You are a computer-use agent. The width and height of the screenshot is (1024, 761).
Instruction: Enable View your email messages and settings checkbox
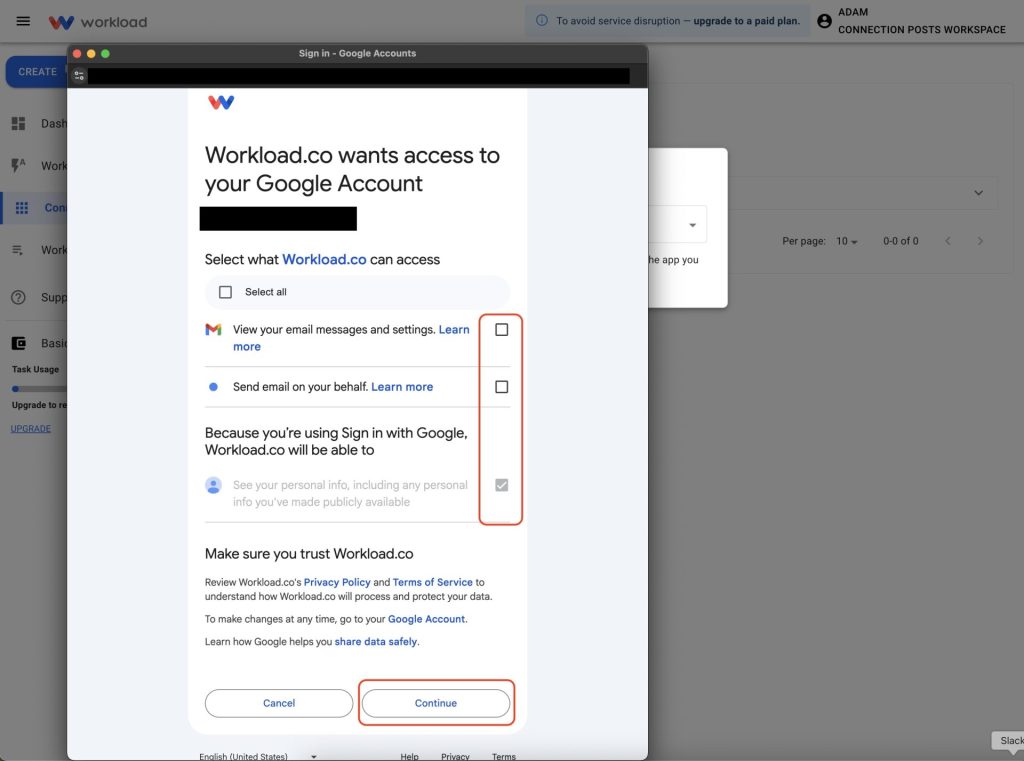[502, 330]
